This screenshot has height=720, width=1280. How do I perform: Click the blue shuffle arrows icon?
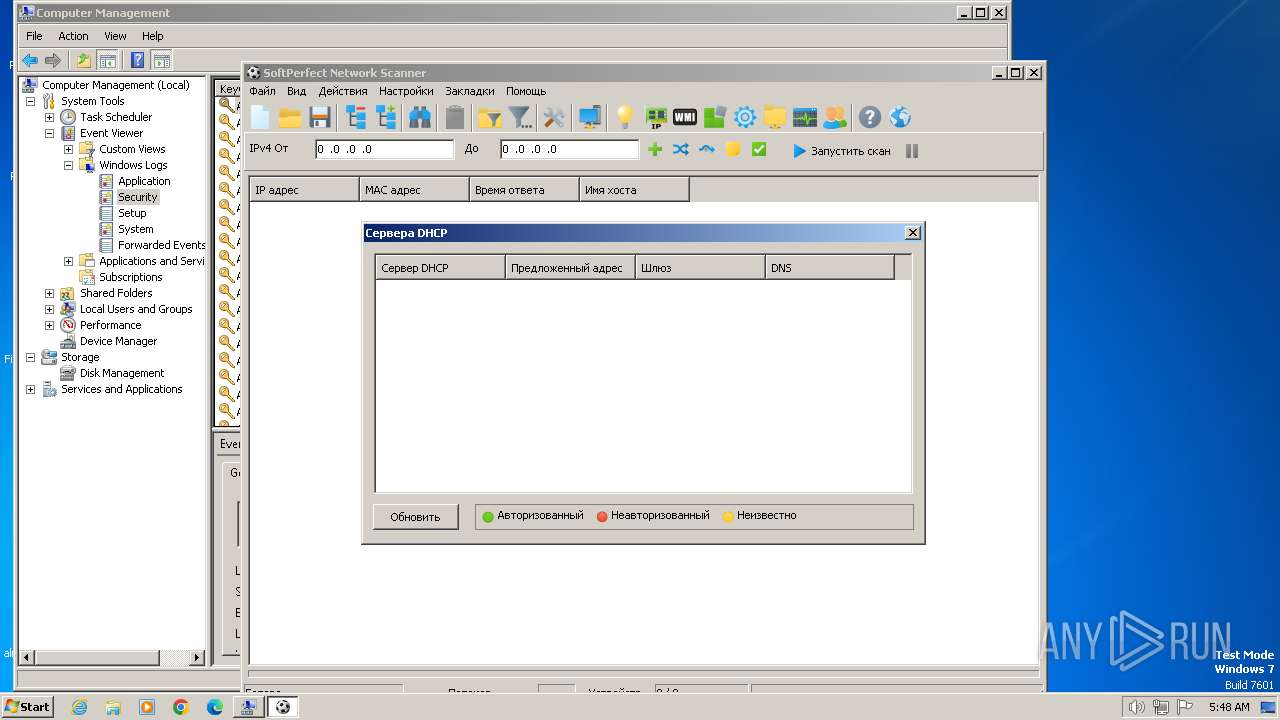coord(681,149)
